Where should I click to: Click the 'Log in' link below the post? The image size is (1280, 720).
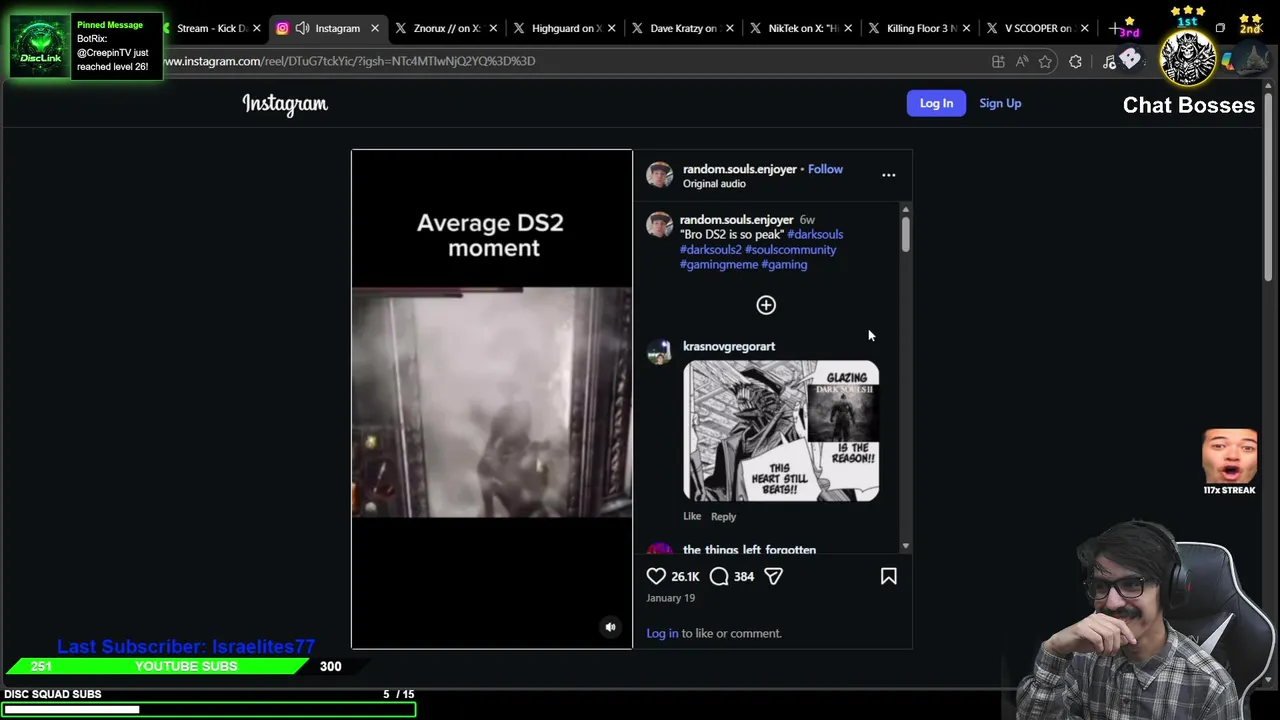coord(662,633)
